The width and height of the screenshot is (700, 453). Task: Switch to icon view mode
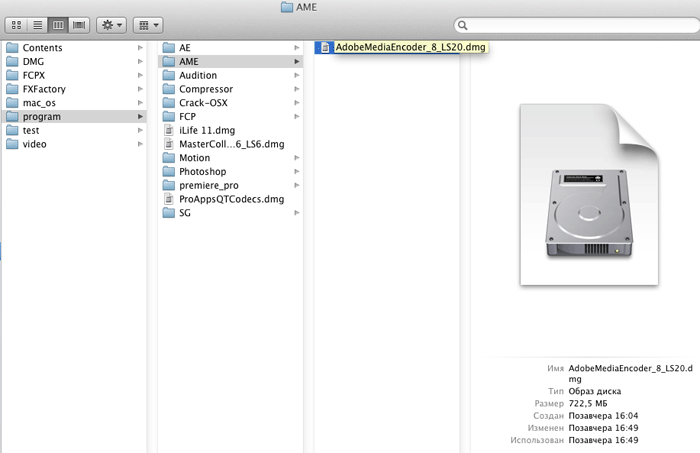[17, 25]
